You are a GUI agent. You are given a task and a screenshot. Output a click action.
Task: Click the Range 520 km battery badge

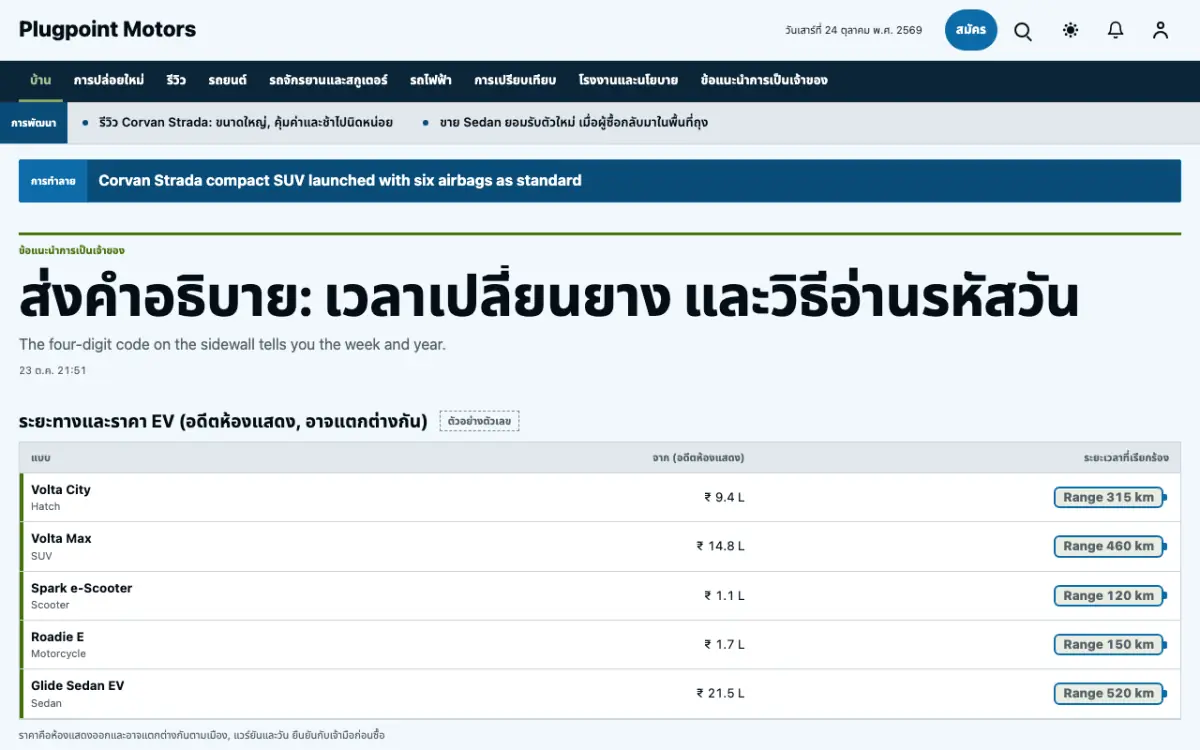click(1109, 694)
